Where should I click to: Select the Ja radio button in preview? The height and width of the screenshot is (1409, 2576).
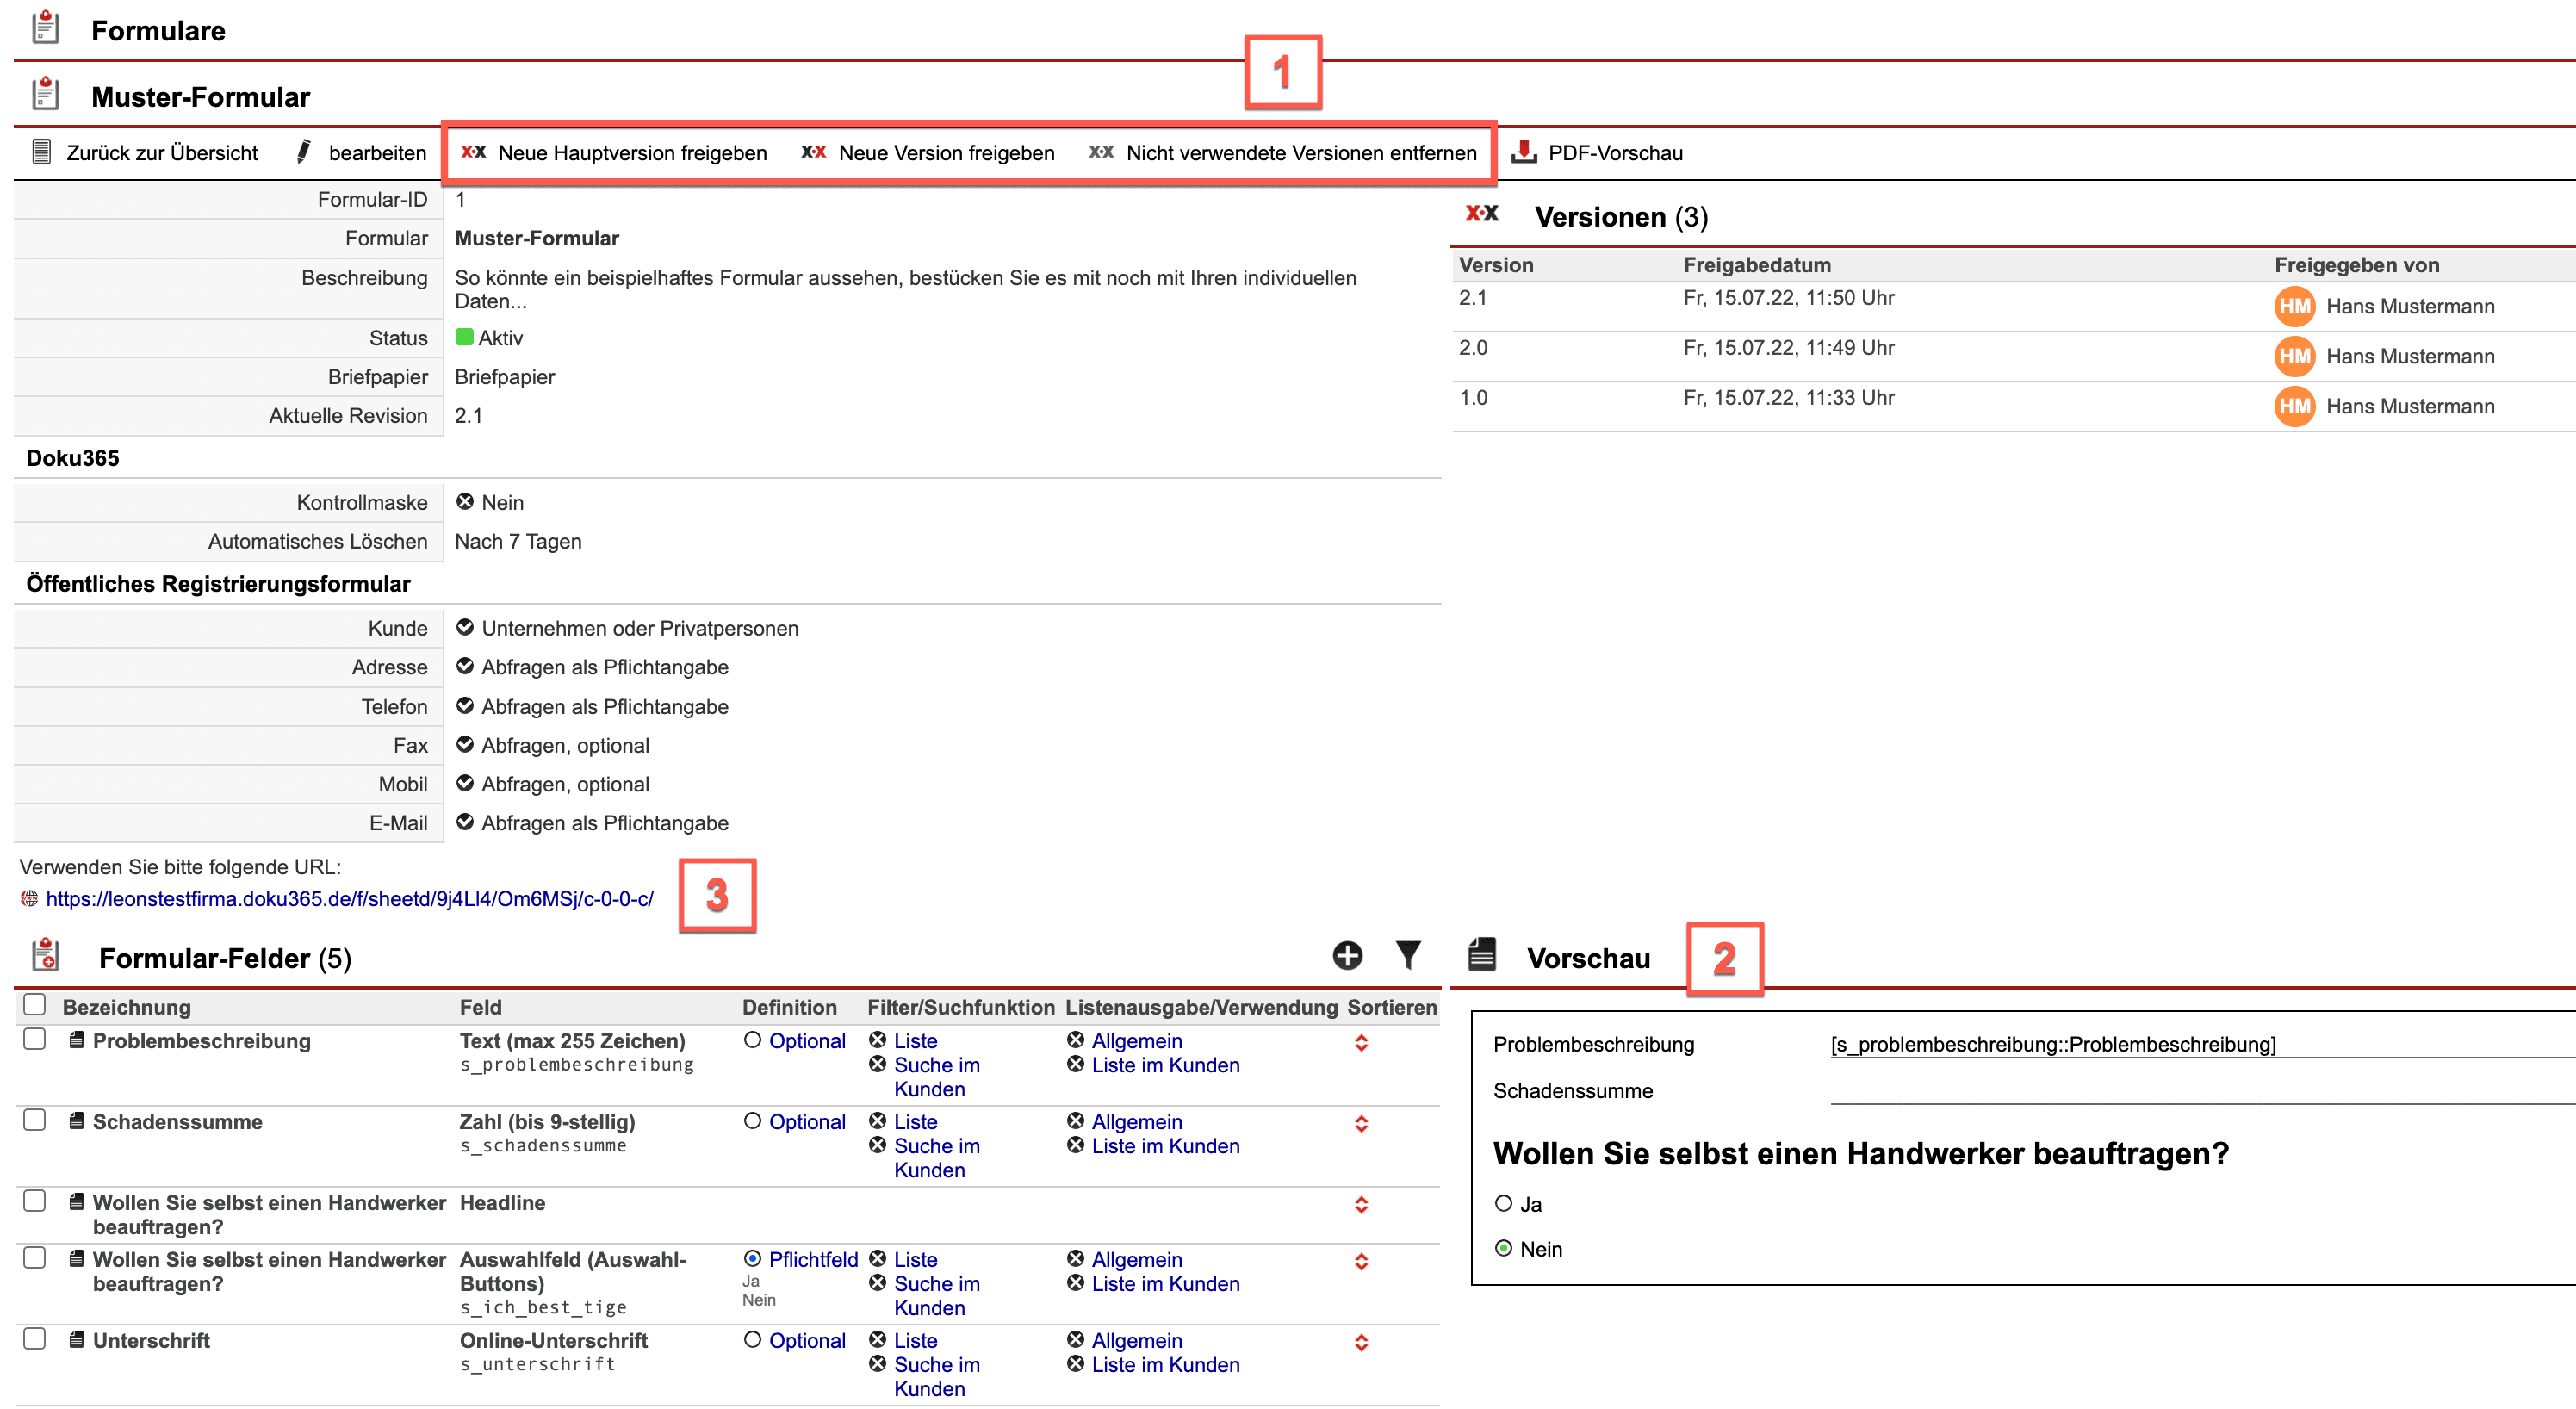[x=1503, y=1204]
